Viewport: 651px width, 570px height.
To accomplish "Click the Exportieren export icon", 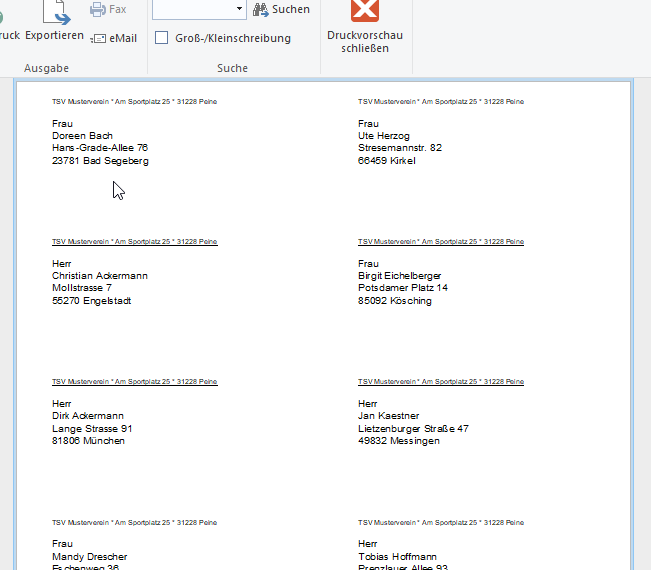I will (54, 14).
